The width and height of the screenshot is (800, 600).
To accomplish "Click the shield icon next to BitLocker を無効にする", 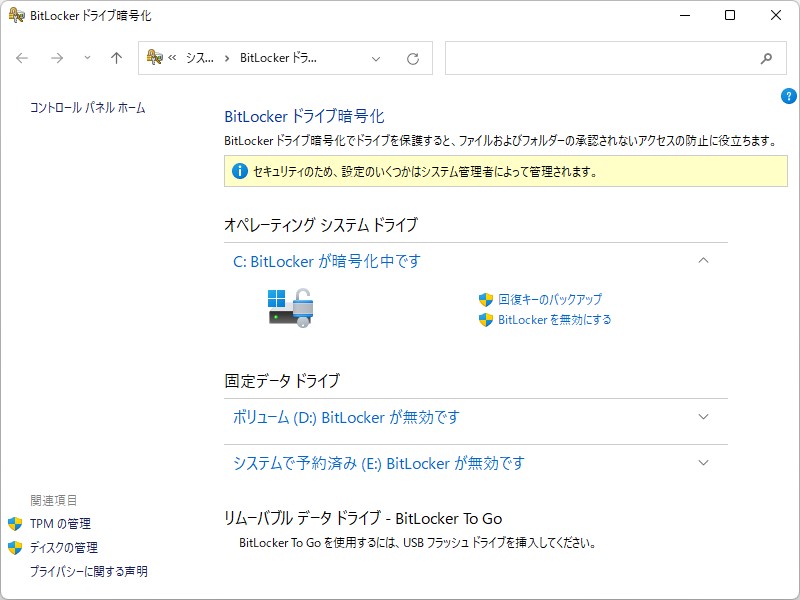I will [487, 320].
